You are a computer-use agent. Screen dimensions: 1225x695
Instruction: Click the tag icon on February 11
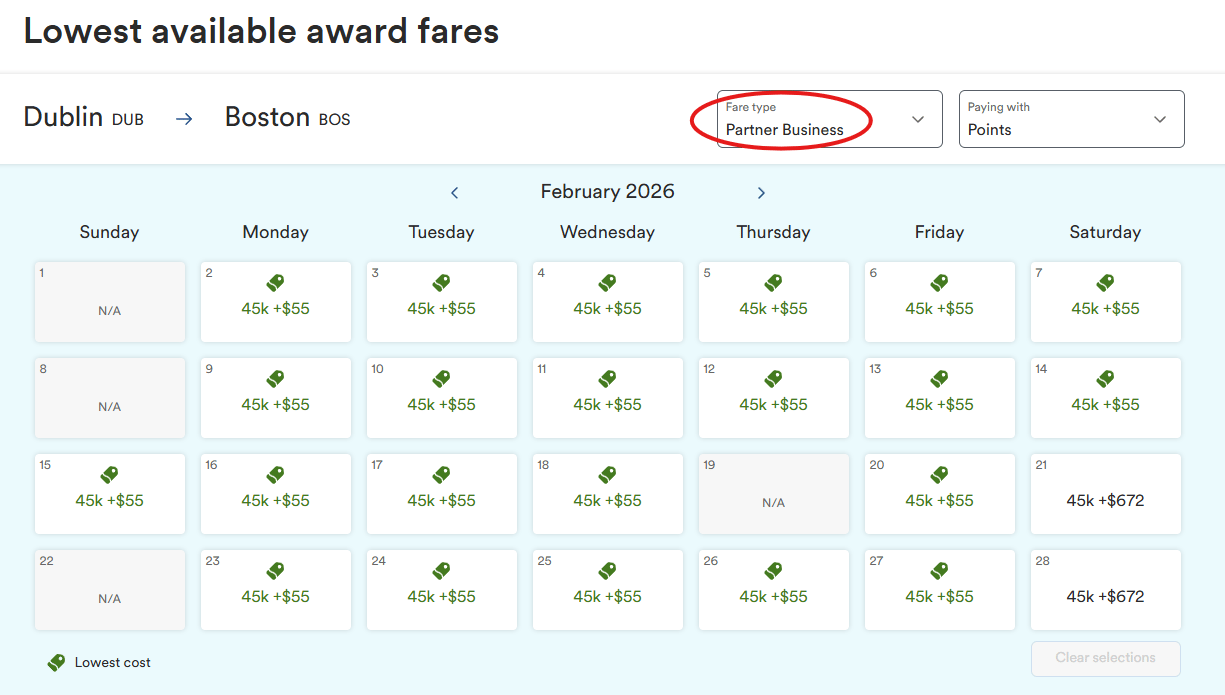click(608, 380)
